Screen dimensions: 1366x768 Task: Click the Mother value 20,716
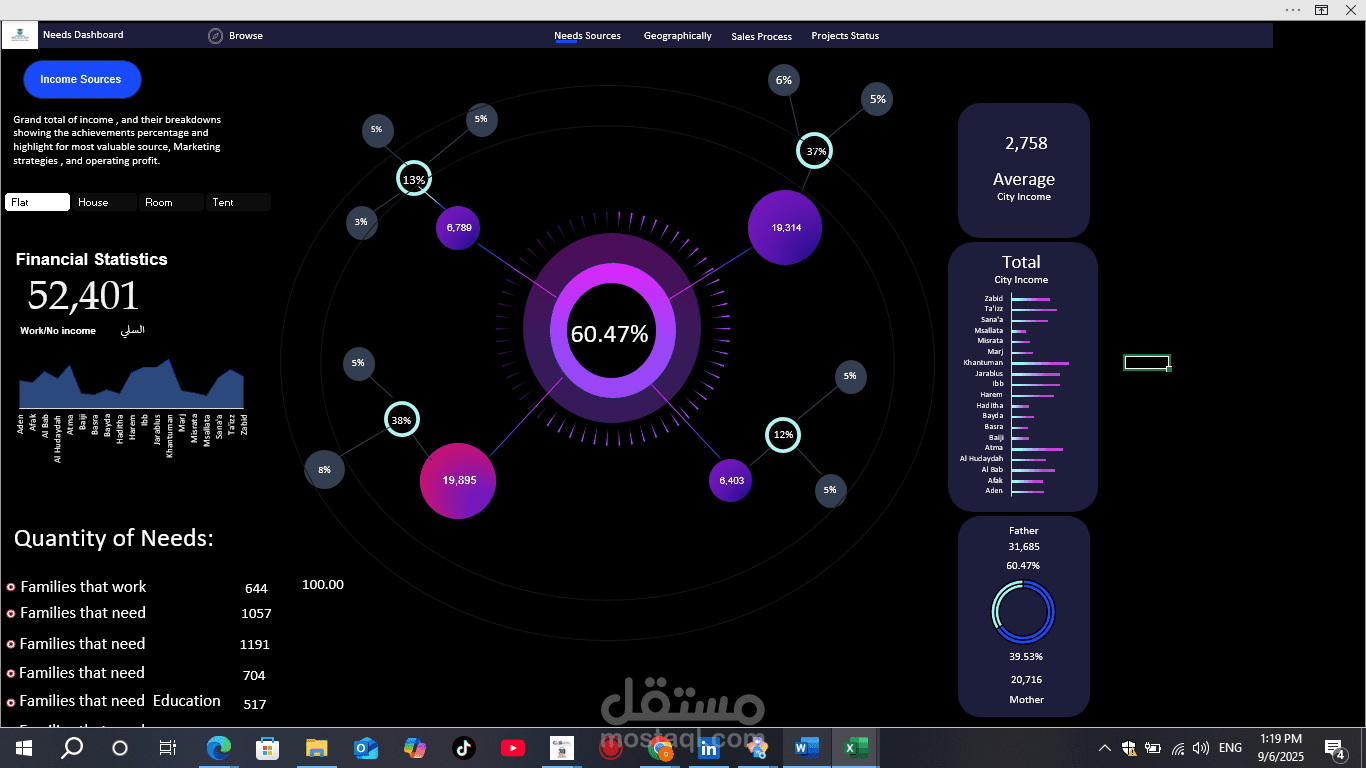(1026, 679)
